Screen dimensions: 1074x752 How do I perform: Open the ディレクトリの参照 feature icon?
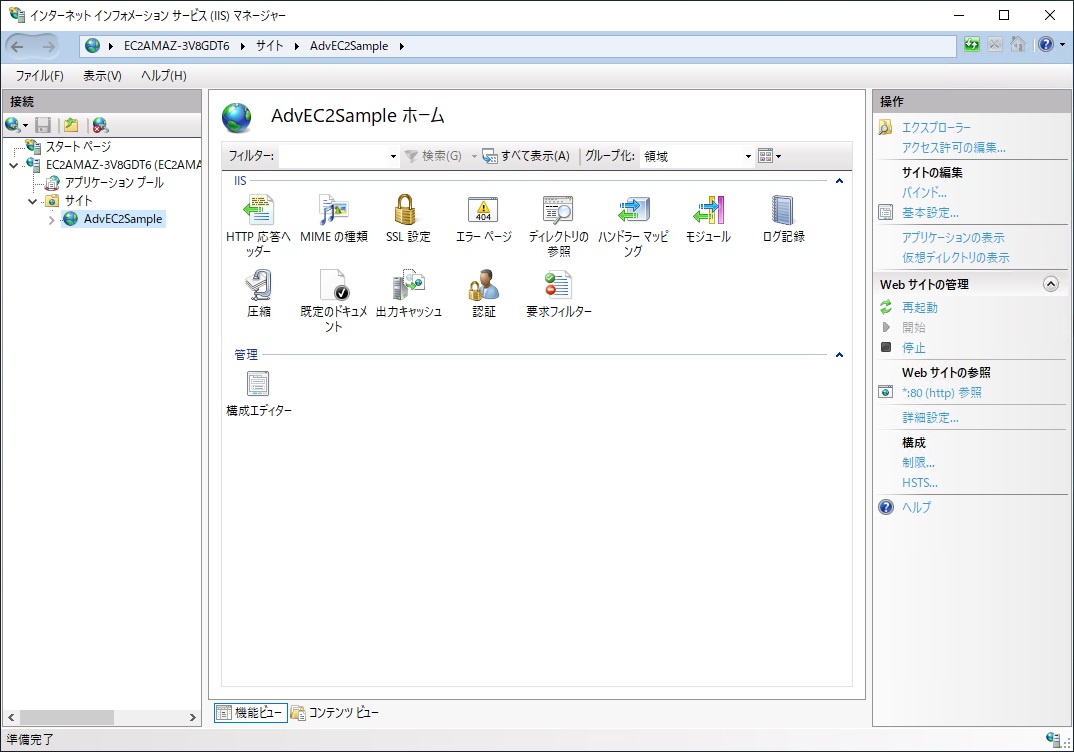(x=558, y=210)
